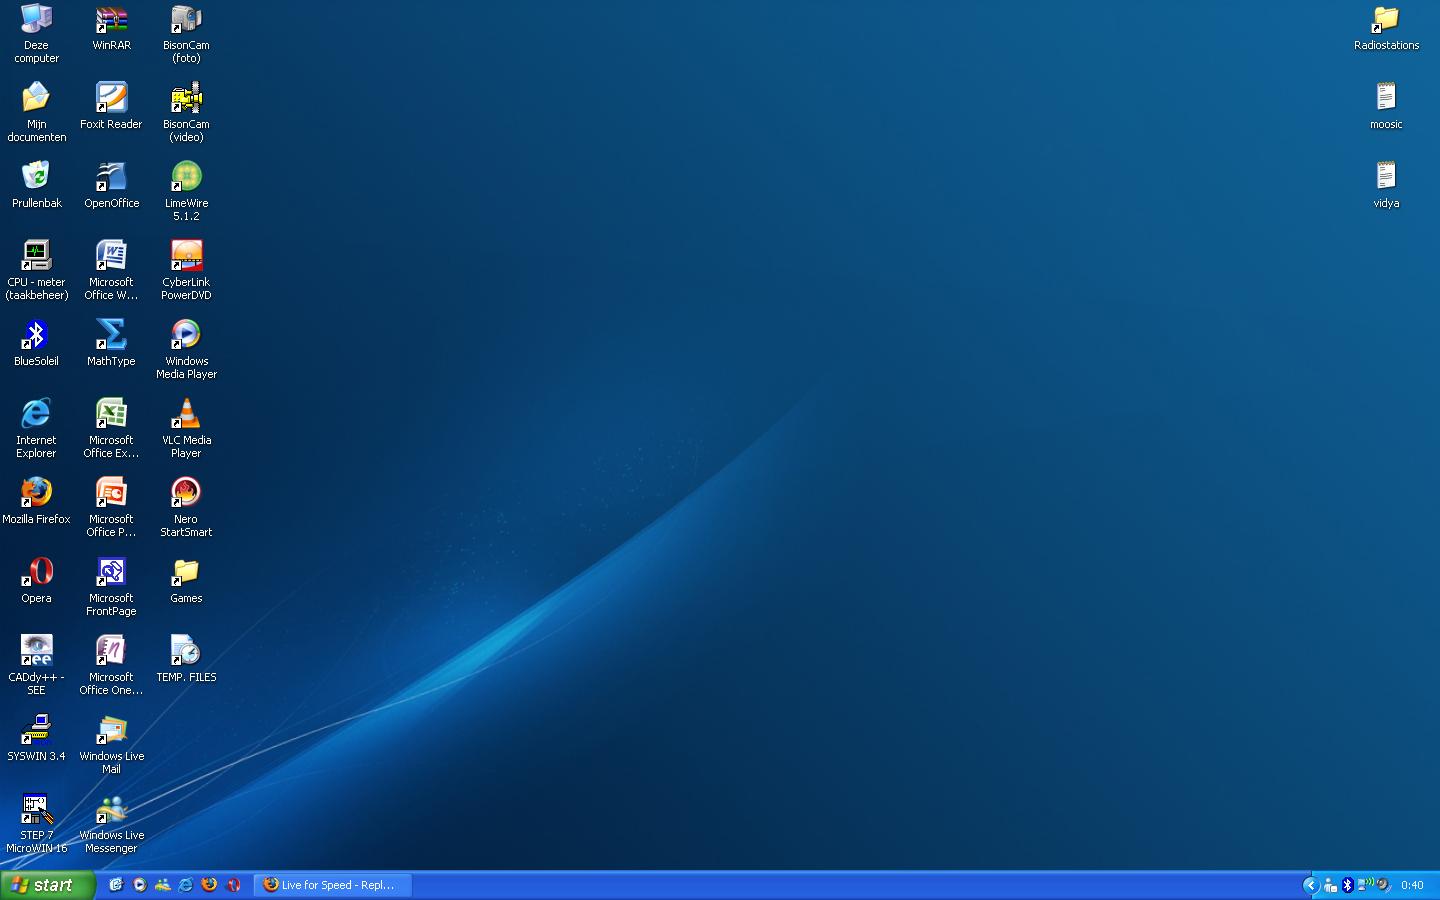This screenshot has height=900, width=1440.
Task: Launch Outlook Express from Quick Launch
Action: 116,885
